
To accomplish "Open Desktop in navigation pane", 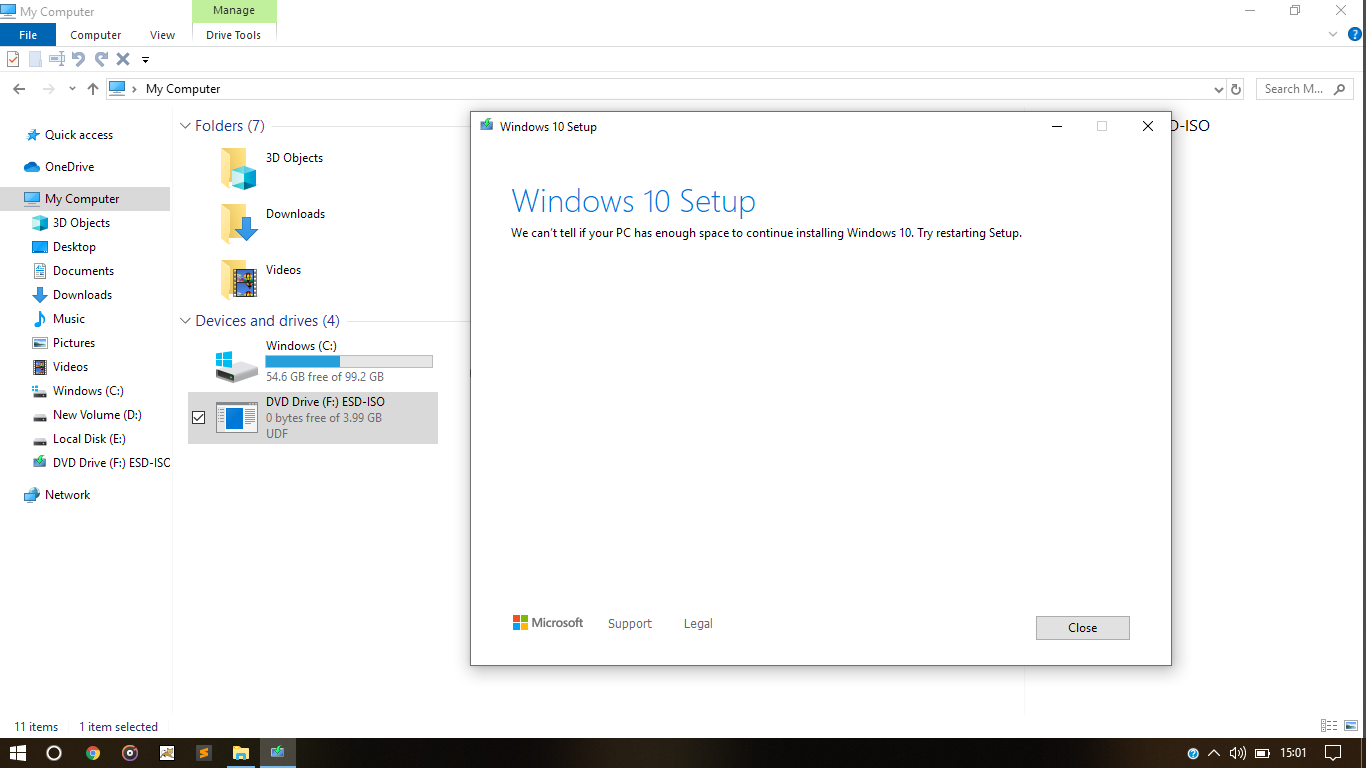I will pyautogui.click(x=74, y=247).
